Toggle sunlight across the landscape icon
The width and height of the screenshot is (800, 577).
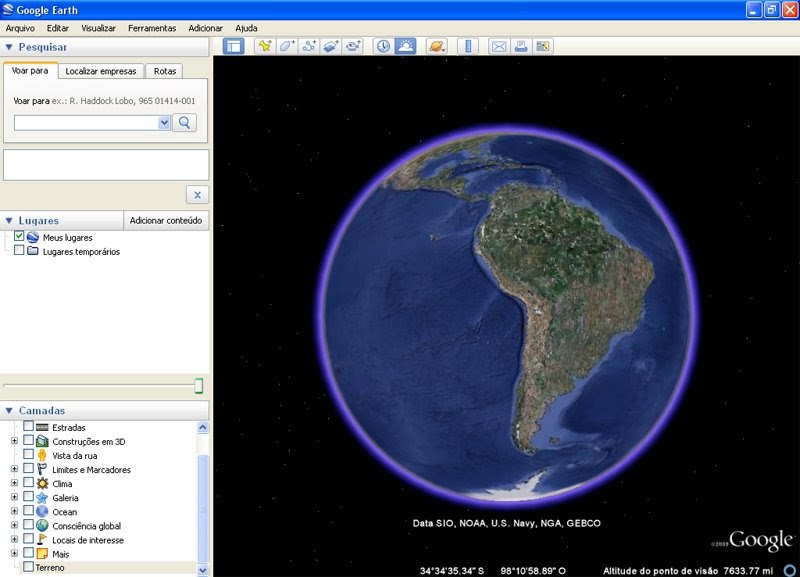pyautogui.click(x=406, y=46)
